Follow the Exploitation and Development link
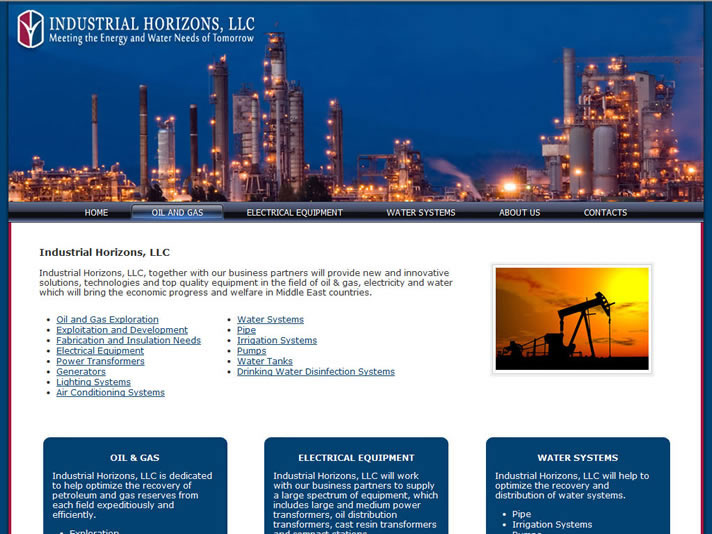The image size is (712, 534). point(122,330)
